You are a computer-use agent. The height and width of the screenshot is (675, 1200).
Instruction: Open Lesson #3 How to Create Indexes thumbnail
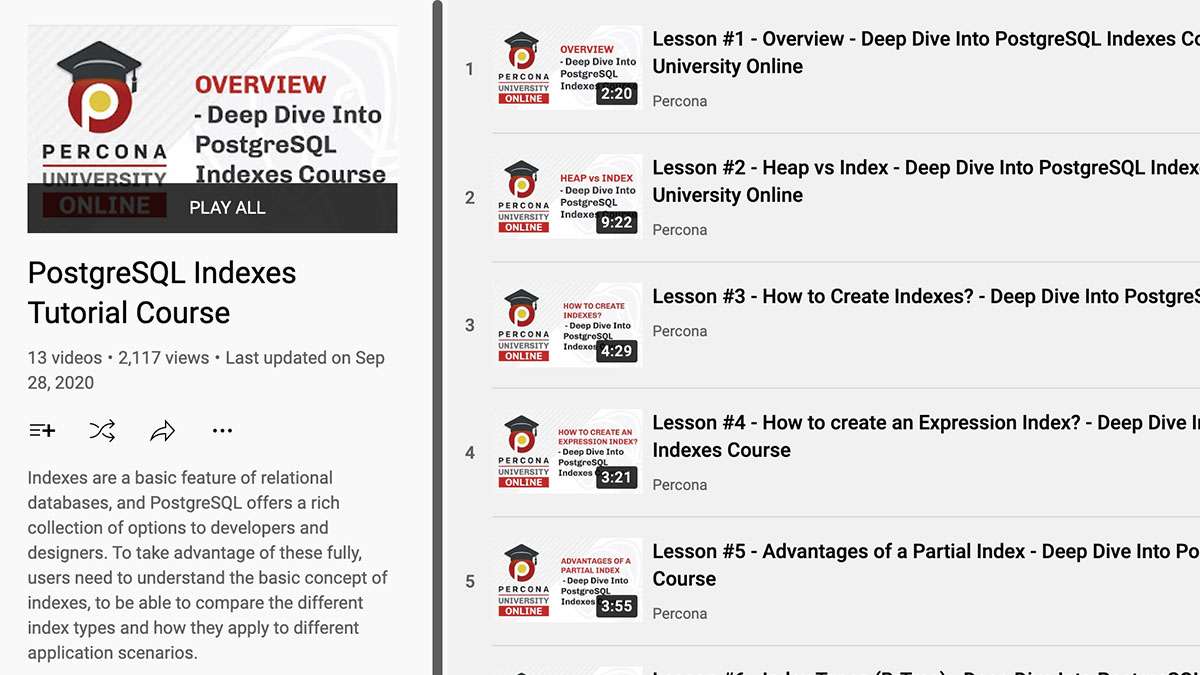[568, 325]
